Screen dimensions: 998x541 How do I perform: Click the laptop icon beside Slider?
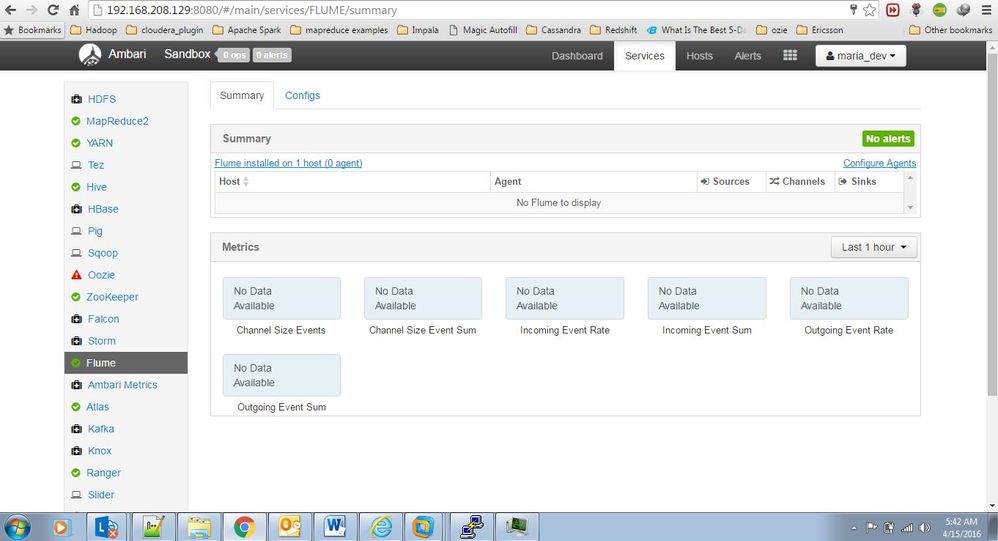76,495
